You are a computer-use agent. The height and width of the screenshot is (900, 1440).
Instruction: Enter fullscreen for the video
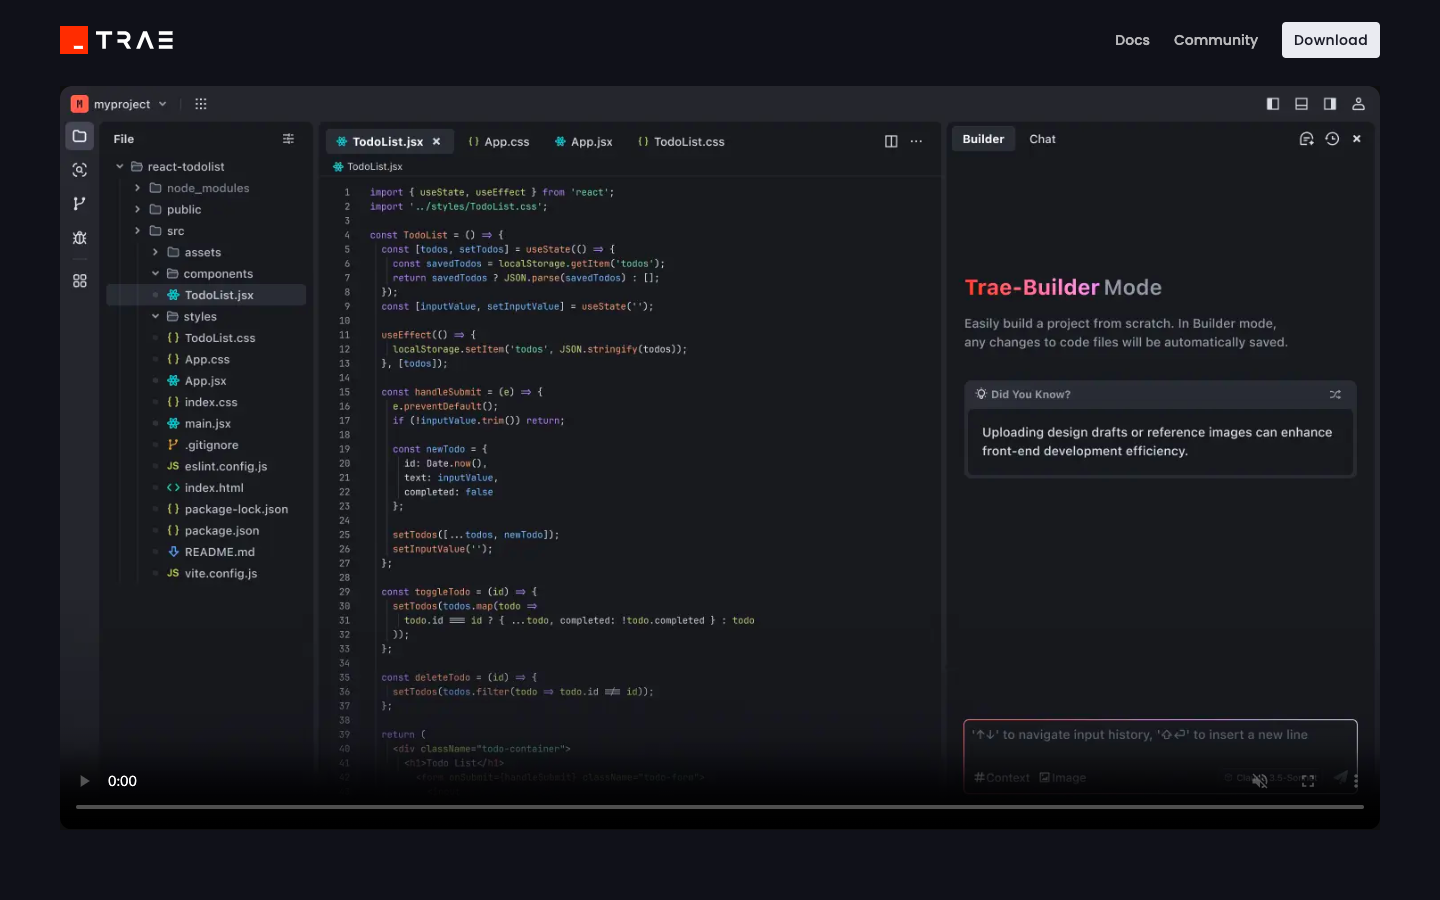[x=1308, y=781]
